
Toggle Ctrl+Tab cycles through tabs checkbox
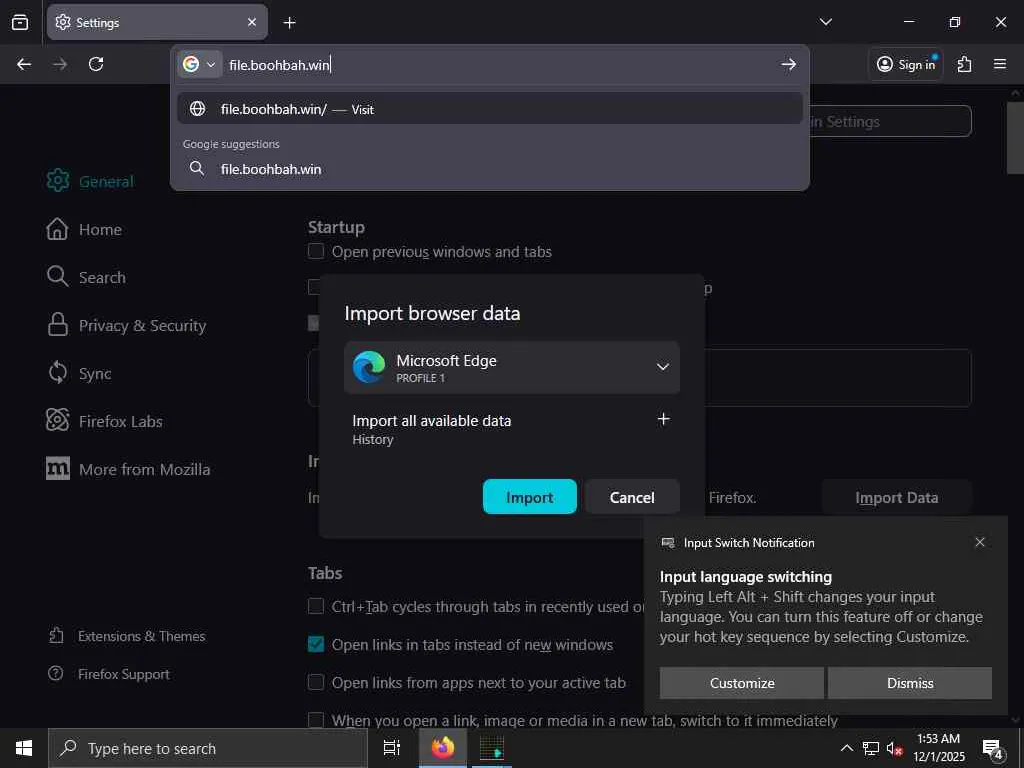tap(316, 606)
